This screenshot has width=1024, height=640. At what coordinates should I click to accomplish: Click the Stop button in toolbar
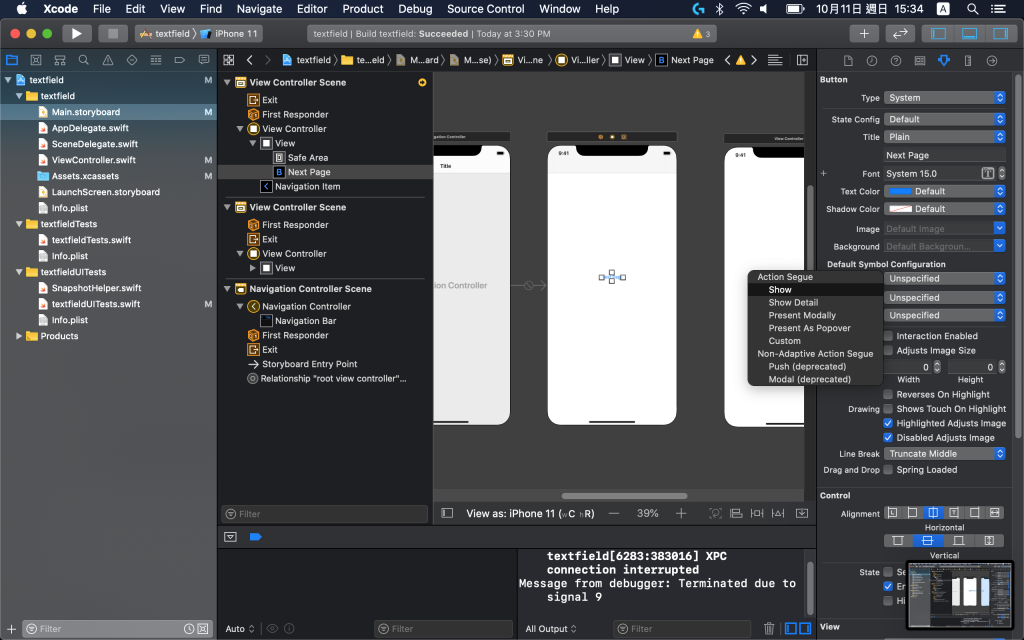[x=113, y=33]
